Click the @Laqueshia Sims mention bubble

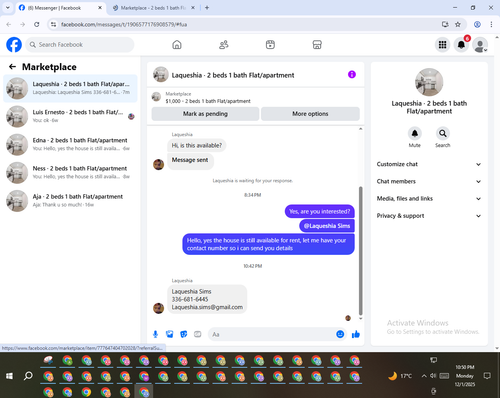(327, 226)
